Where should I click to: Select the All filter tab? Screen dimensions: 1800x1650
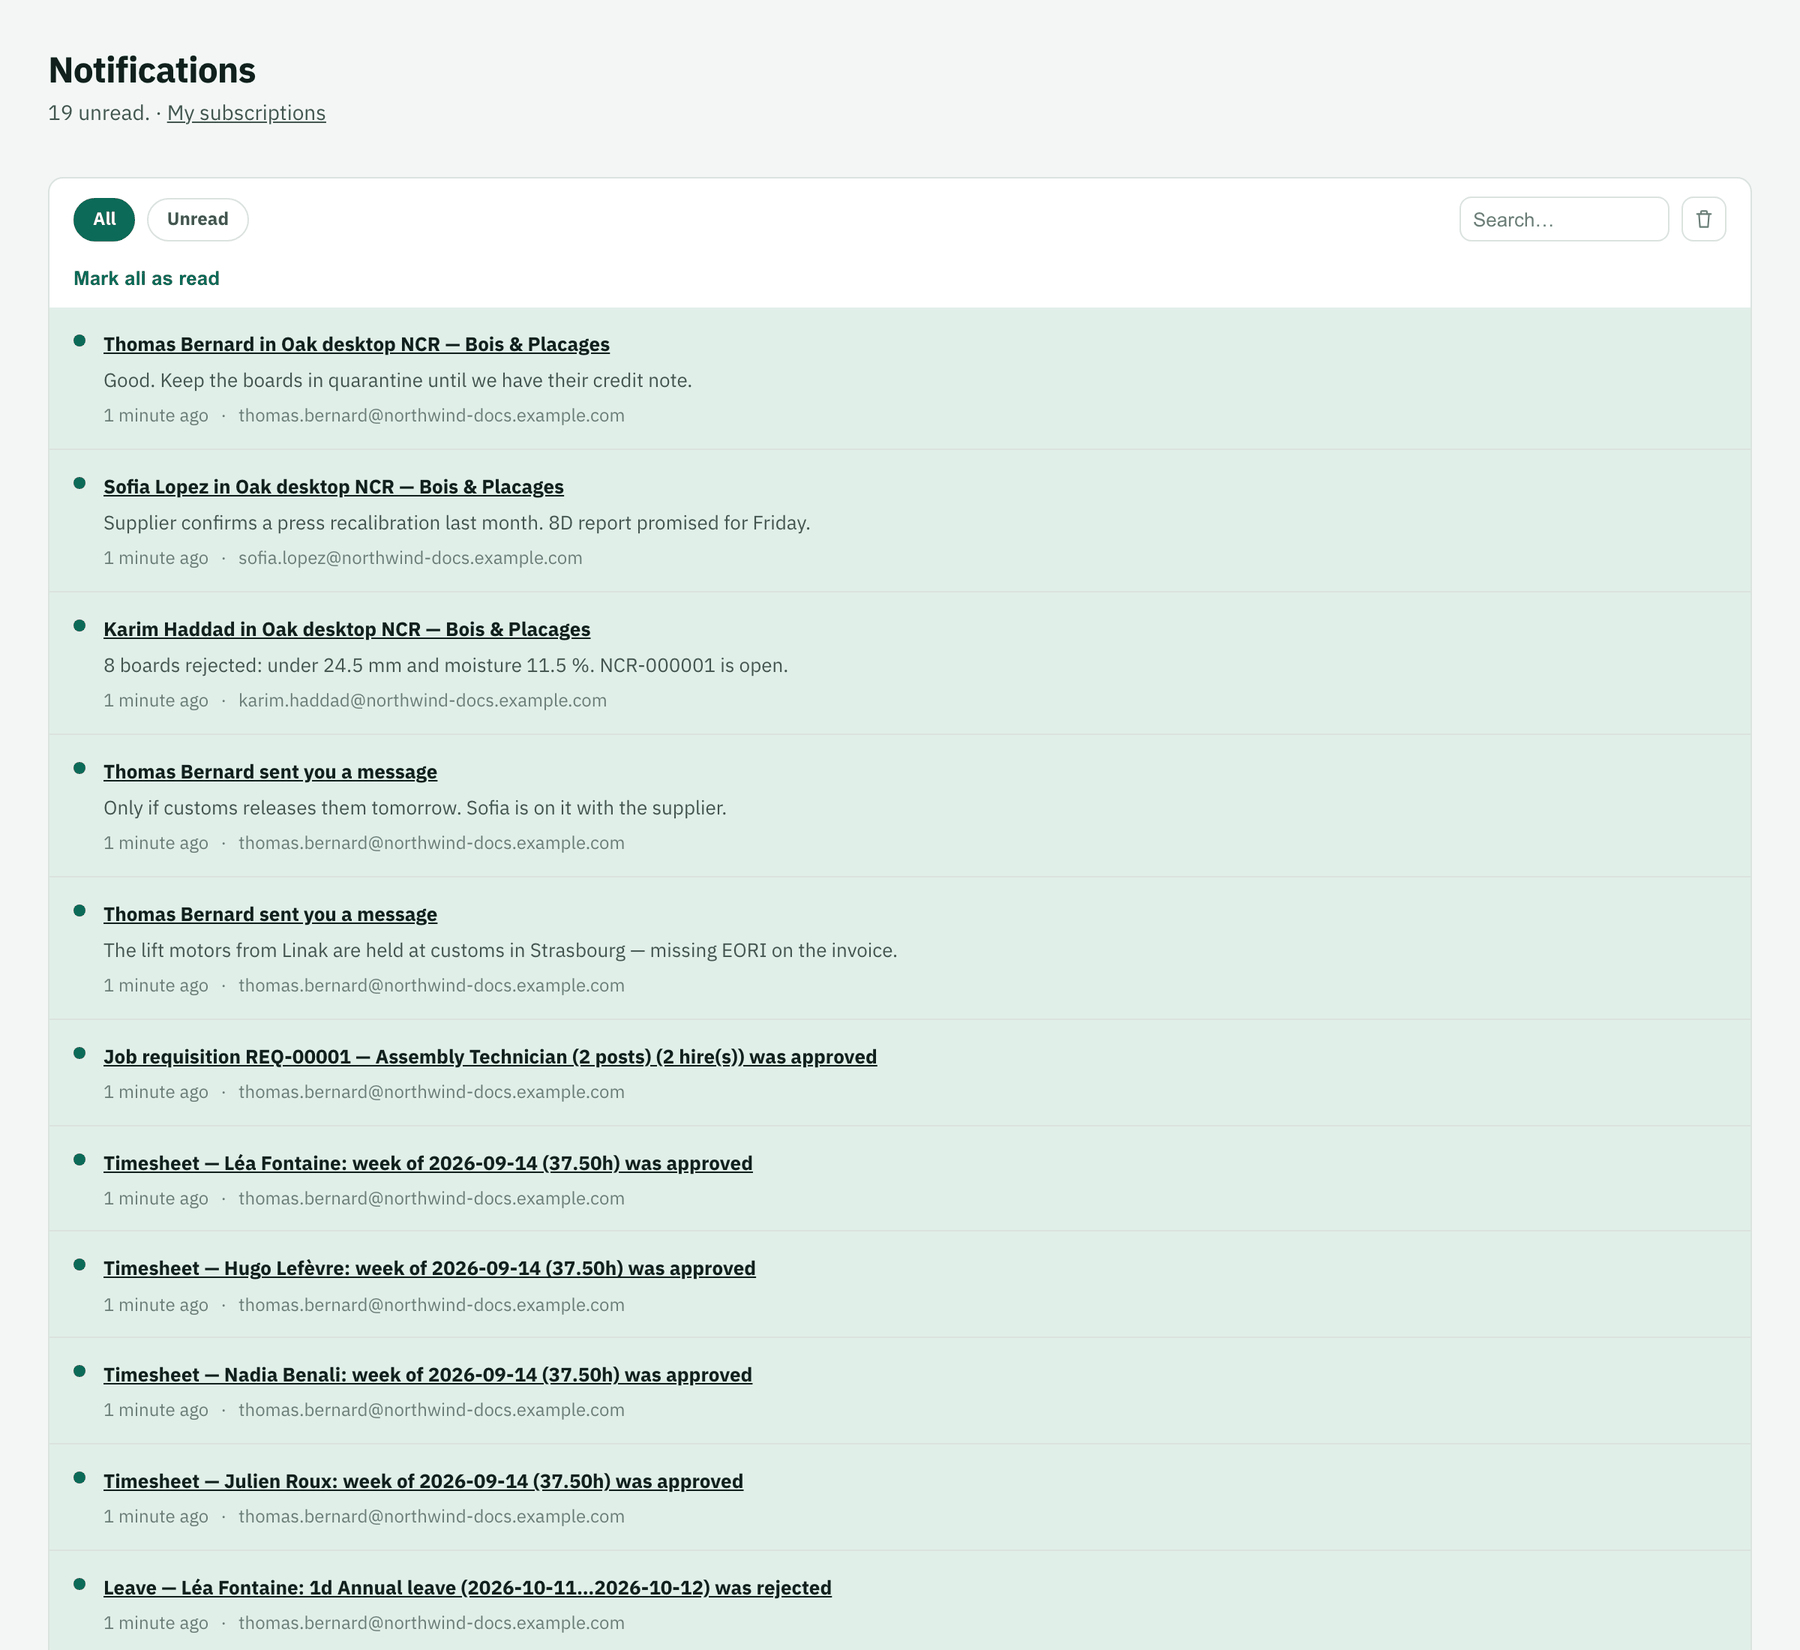[104, 219]
